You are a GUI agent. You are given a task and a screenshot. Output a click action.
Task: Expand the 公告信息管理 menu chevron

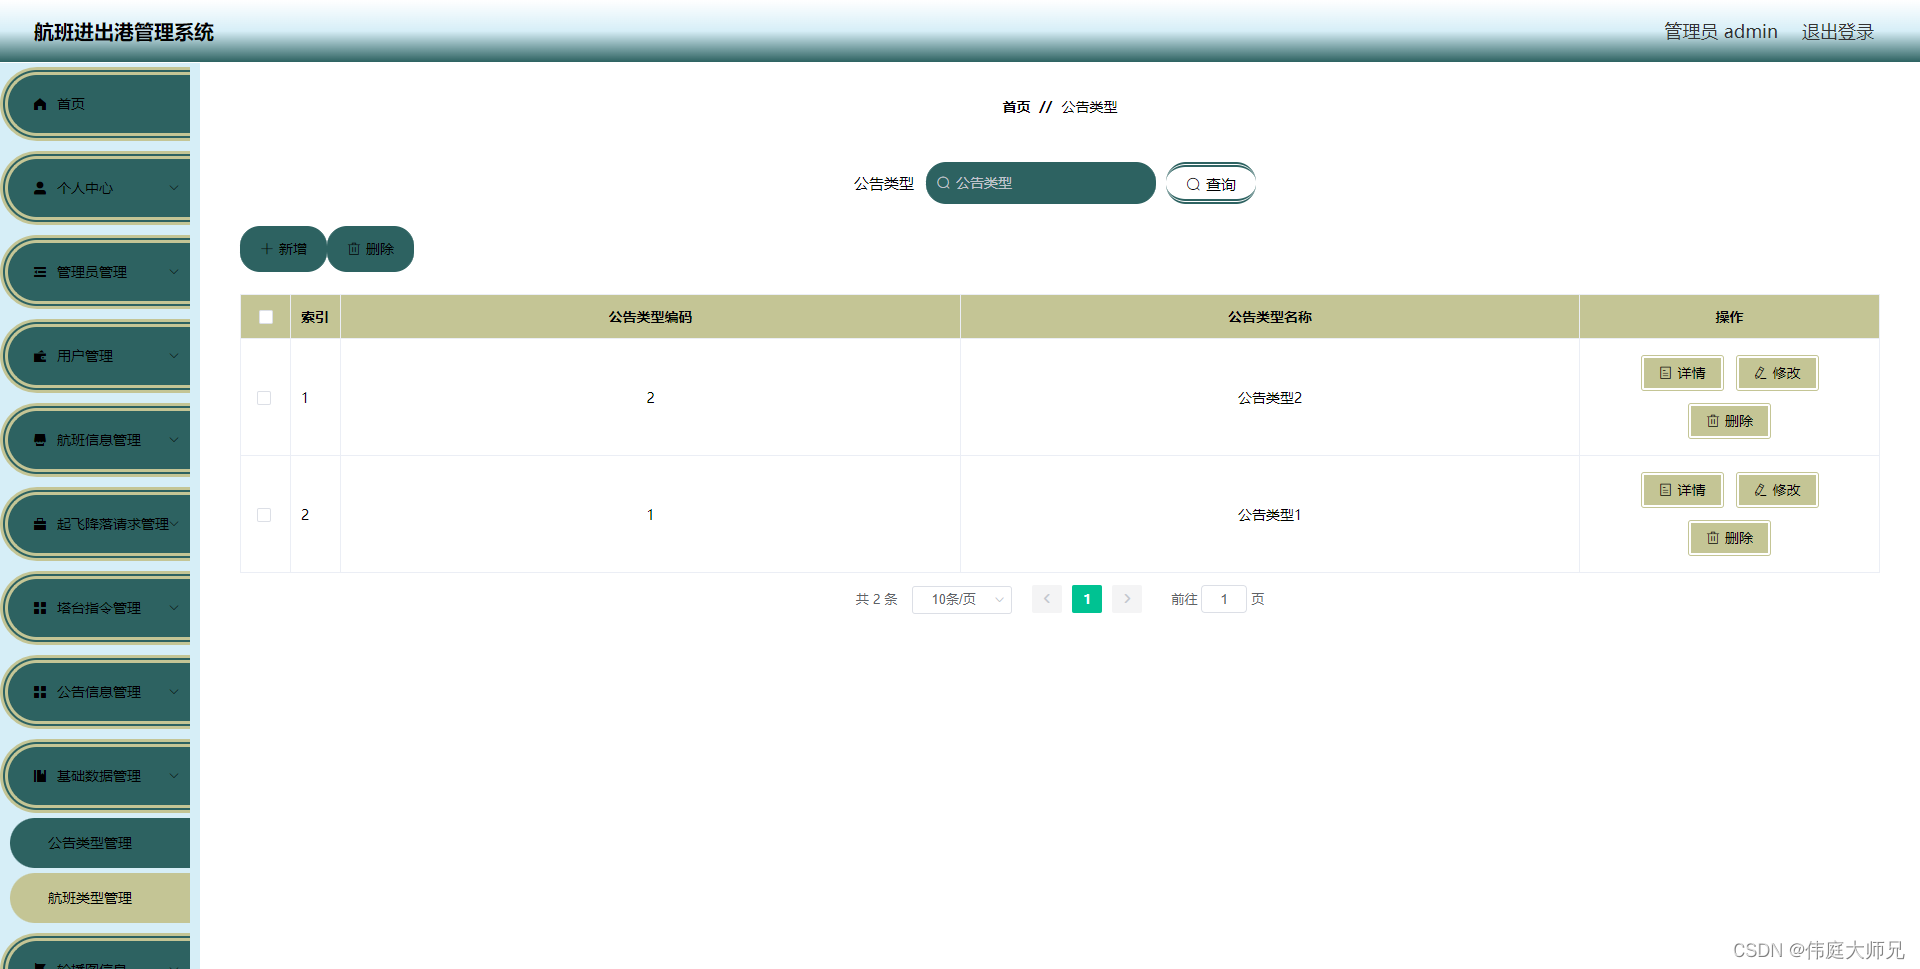(174, 692)
